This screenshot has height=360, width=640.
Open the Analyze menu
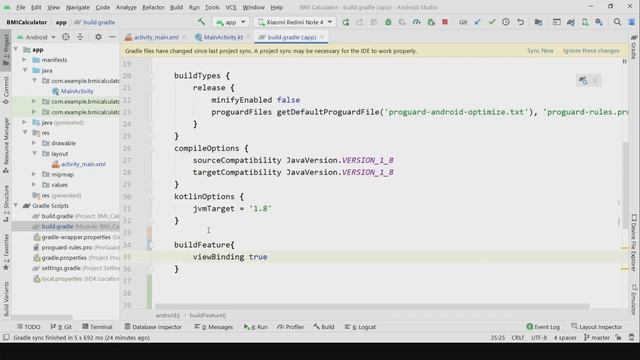pos(126,7)
